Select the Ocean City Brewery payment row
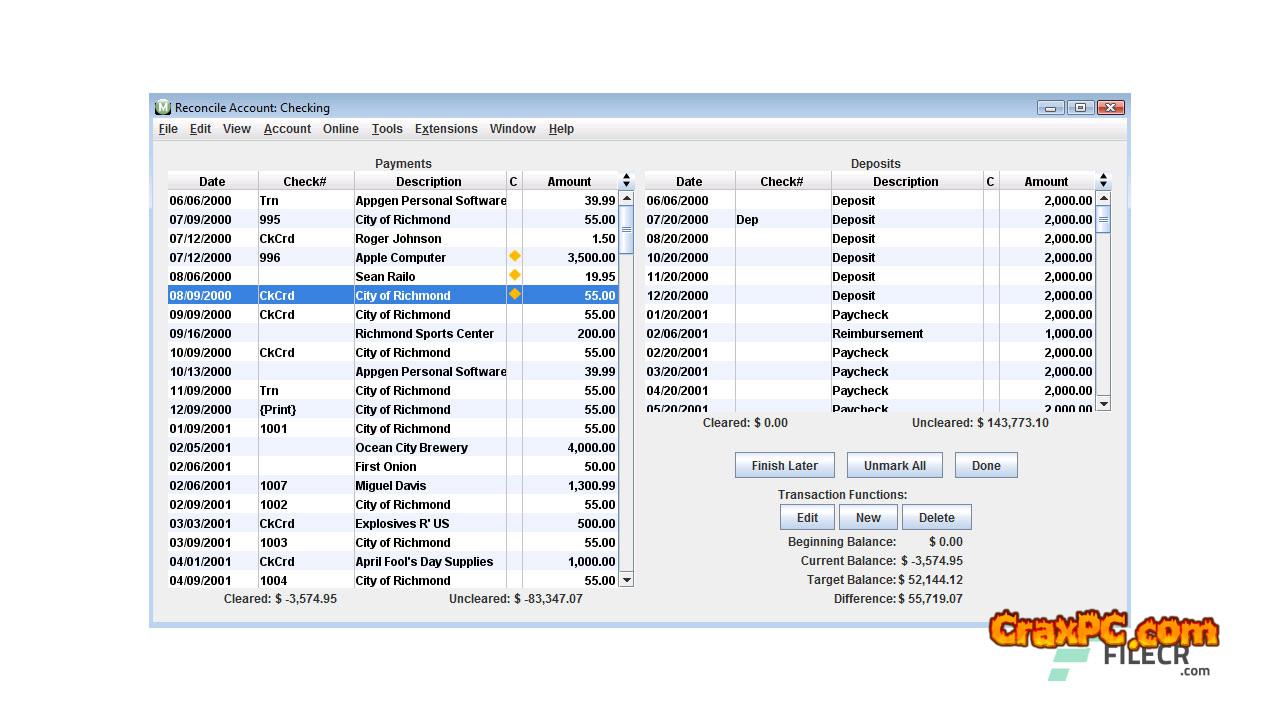1280x720 pixels. [x=411, y=448]
